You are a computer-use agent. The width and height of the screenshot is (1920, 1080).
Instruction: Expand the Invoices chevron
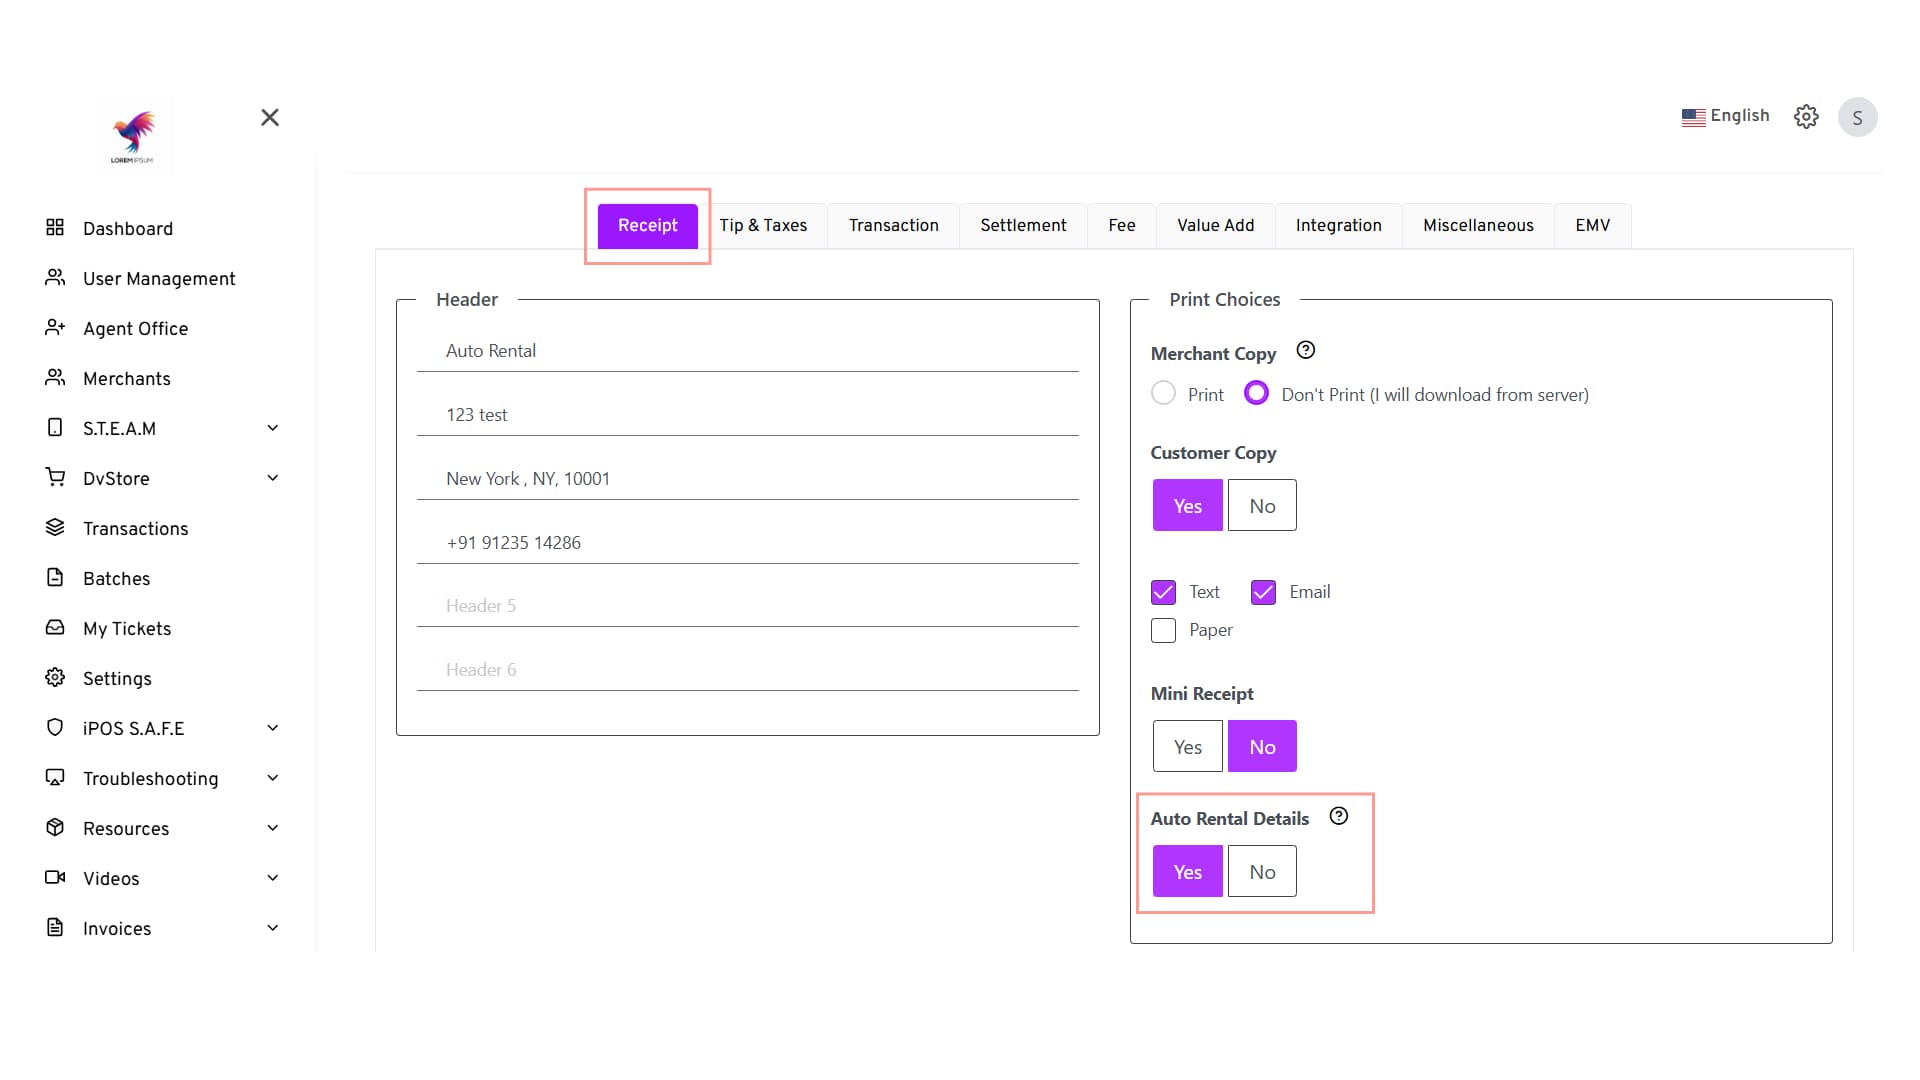tap(273, 928)
